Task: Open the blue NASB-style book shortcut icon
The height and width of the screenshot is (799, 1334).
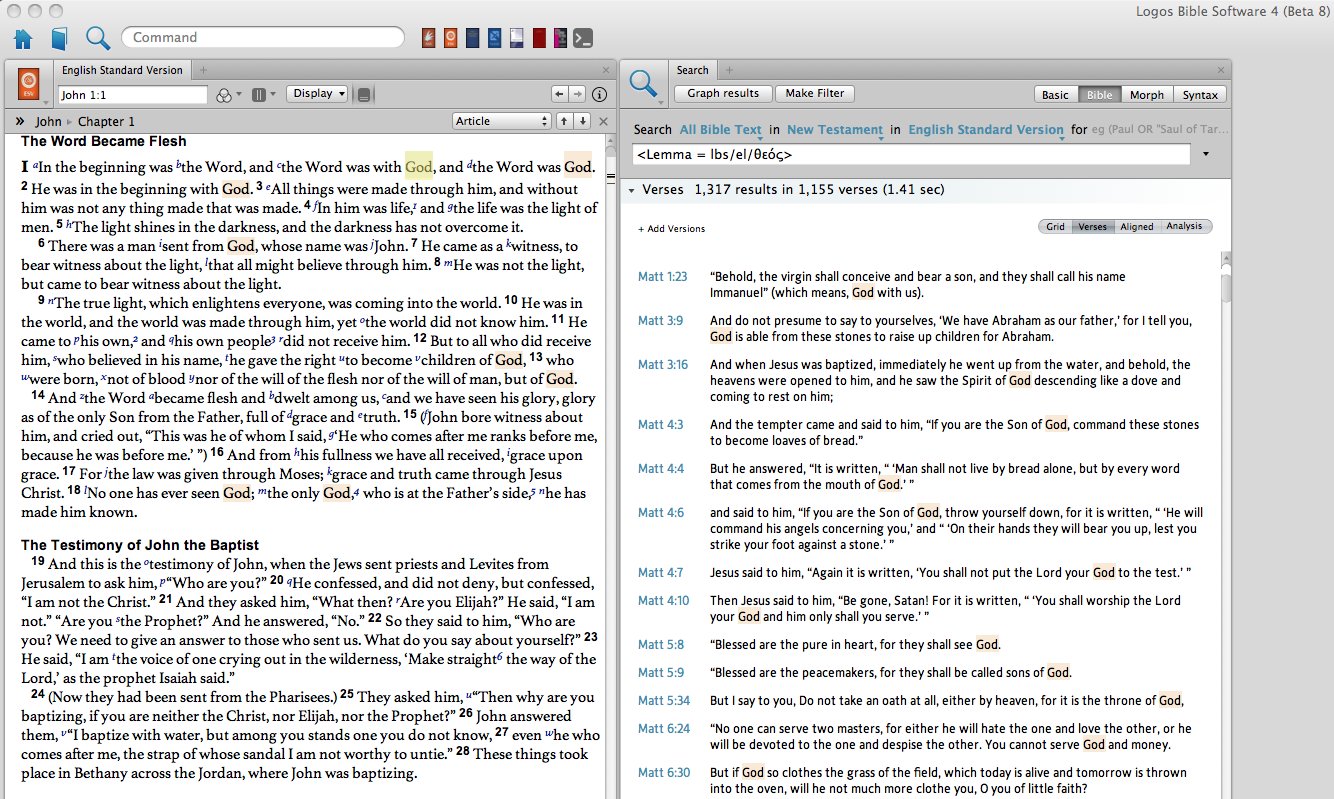Action: pos(494,38)
